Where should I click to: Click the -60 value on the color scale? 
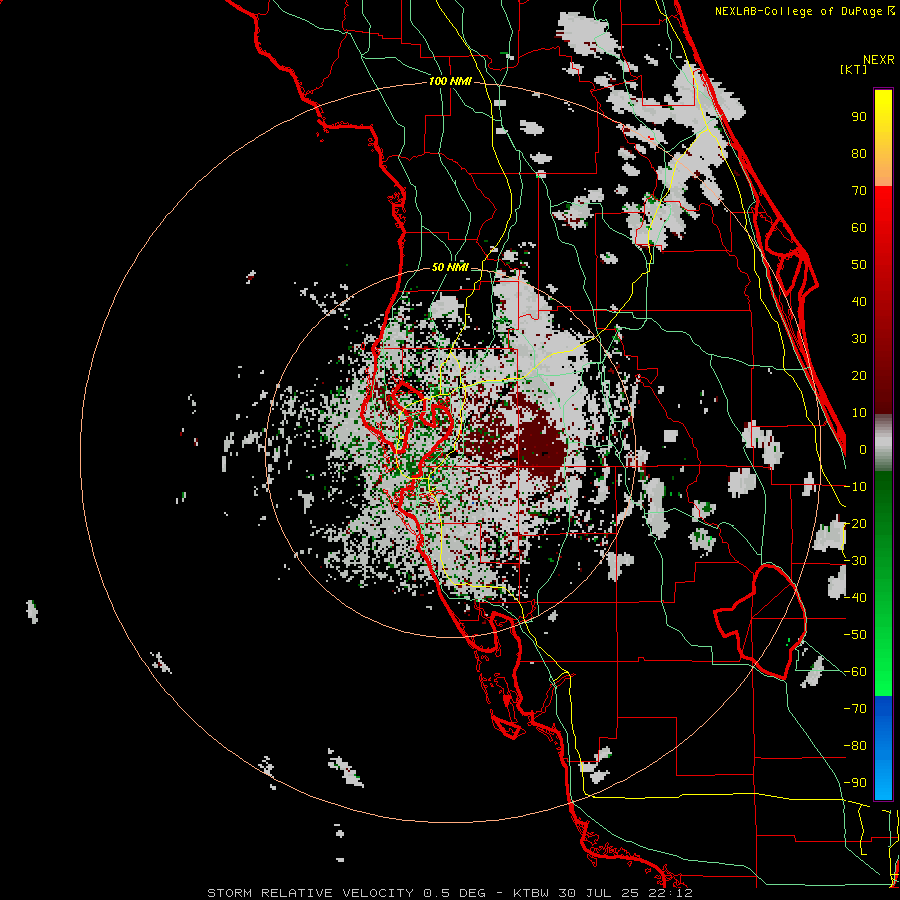pos(855,672)
